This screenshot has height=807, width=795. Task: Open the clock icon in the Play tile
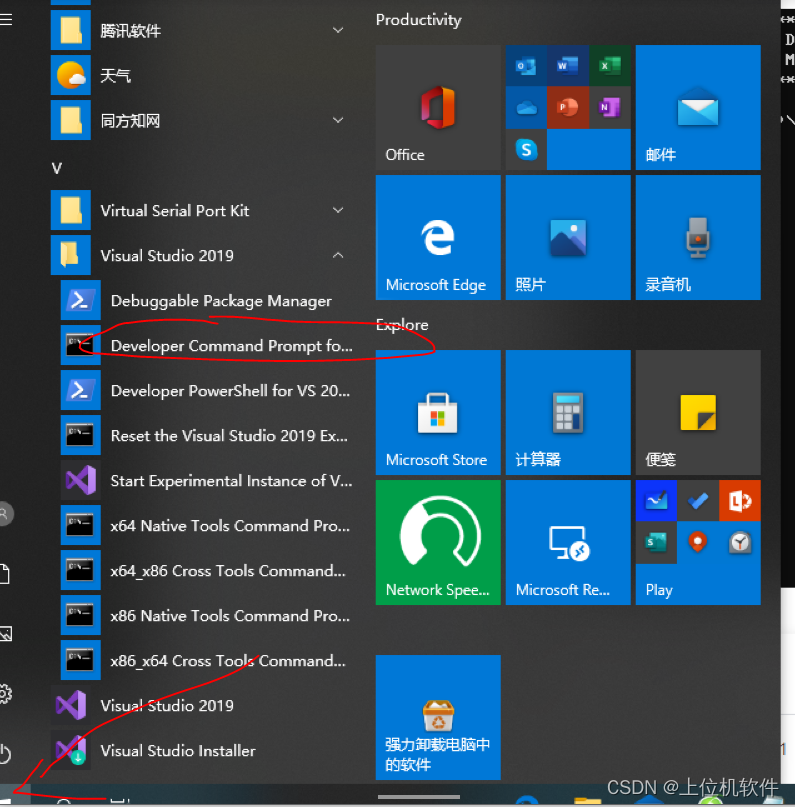click(739, 542)
